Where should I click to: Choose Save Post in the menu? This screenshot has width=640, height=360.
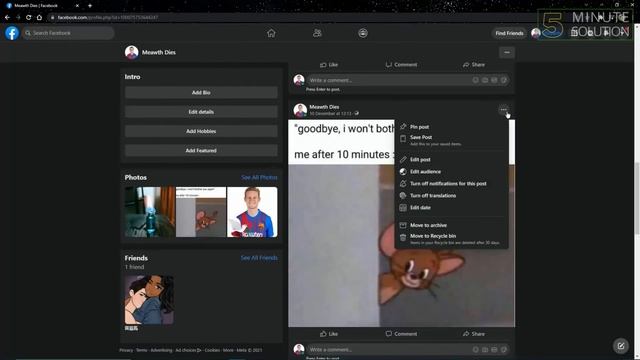click(451, 140)
